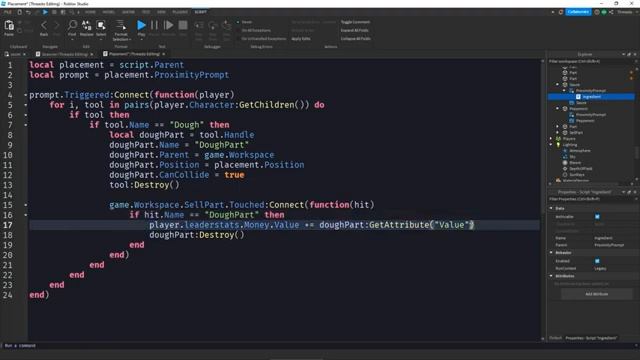Viewport: 640px width, 360px height.
Task: Collapse fold arrow on line 16
Action: click(26, 215)
